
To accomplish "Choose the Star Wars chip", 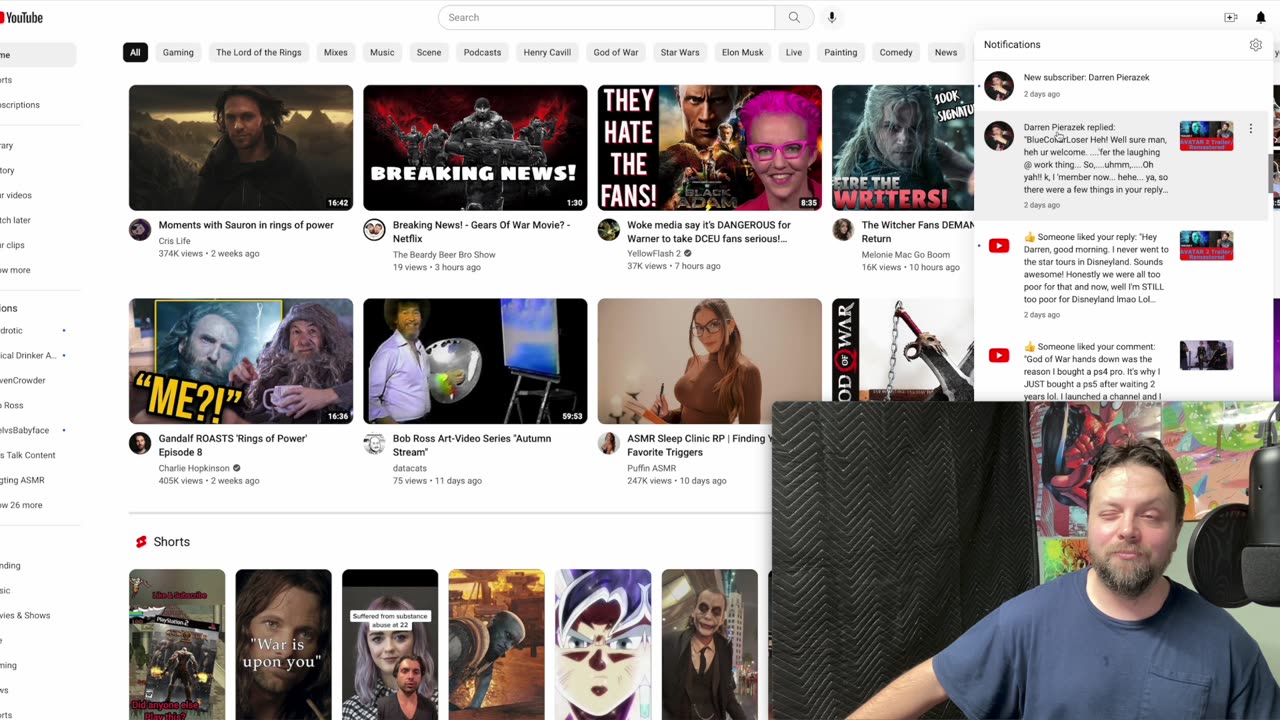I will [x=680, y=52].
